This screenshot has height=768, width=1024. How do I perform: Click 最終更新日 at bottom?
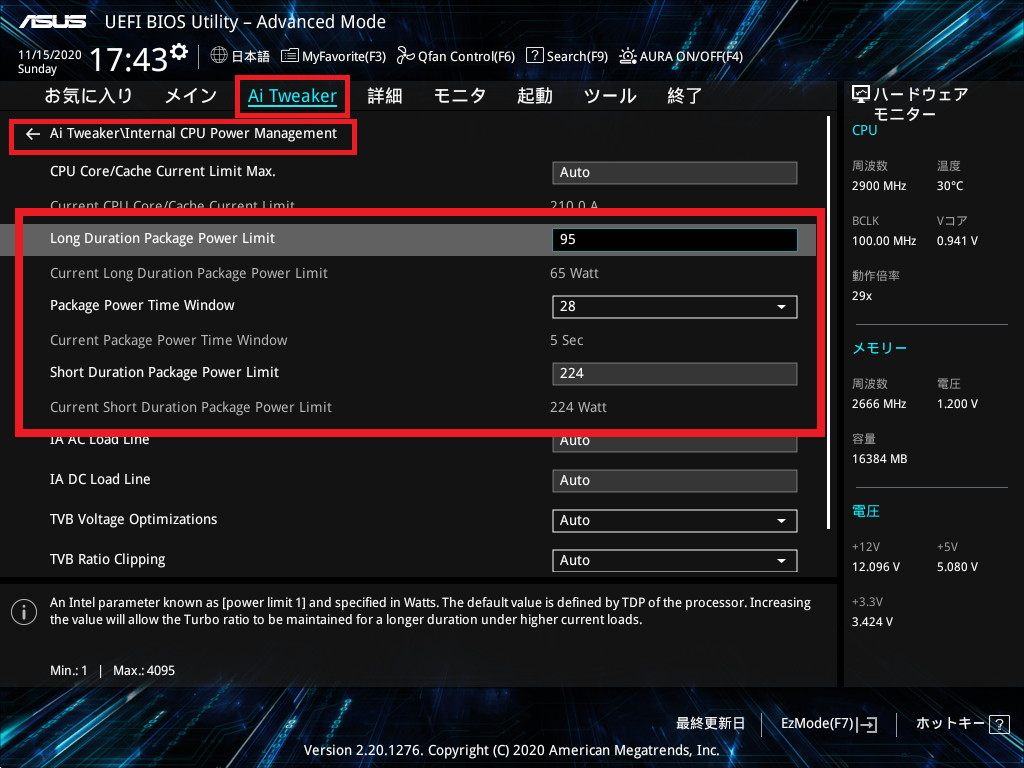tap(710, 723)
